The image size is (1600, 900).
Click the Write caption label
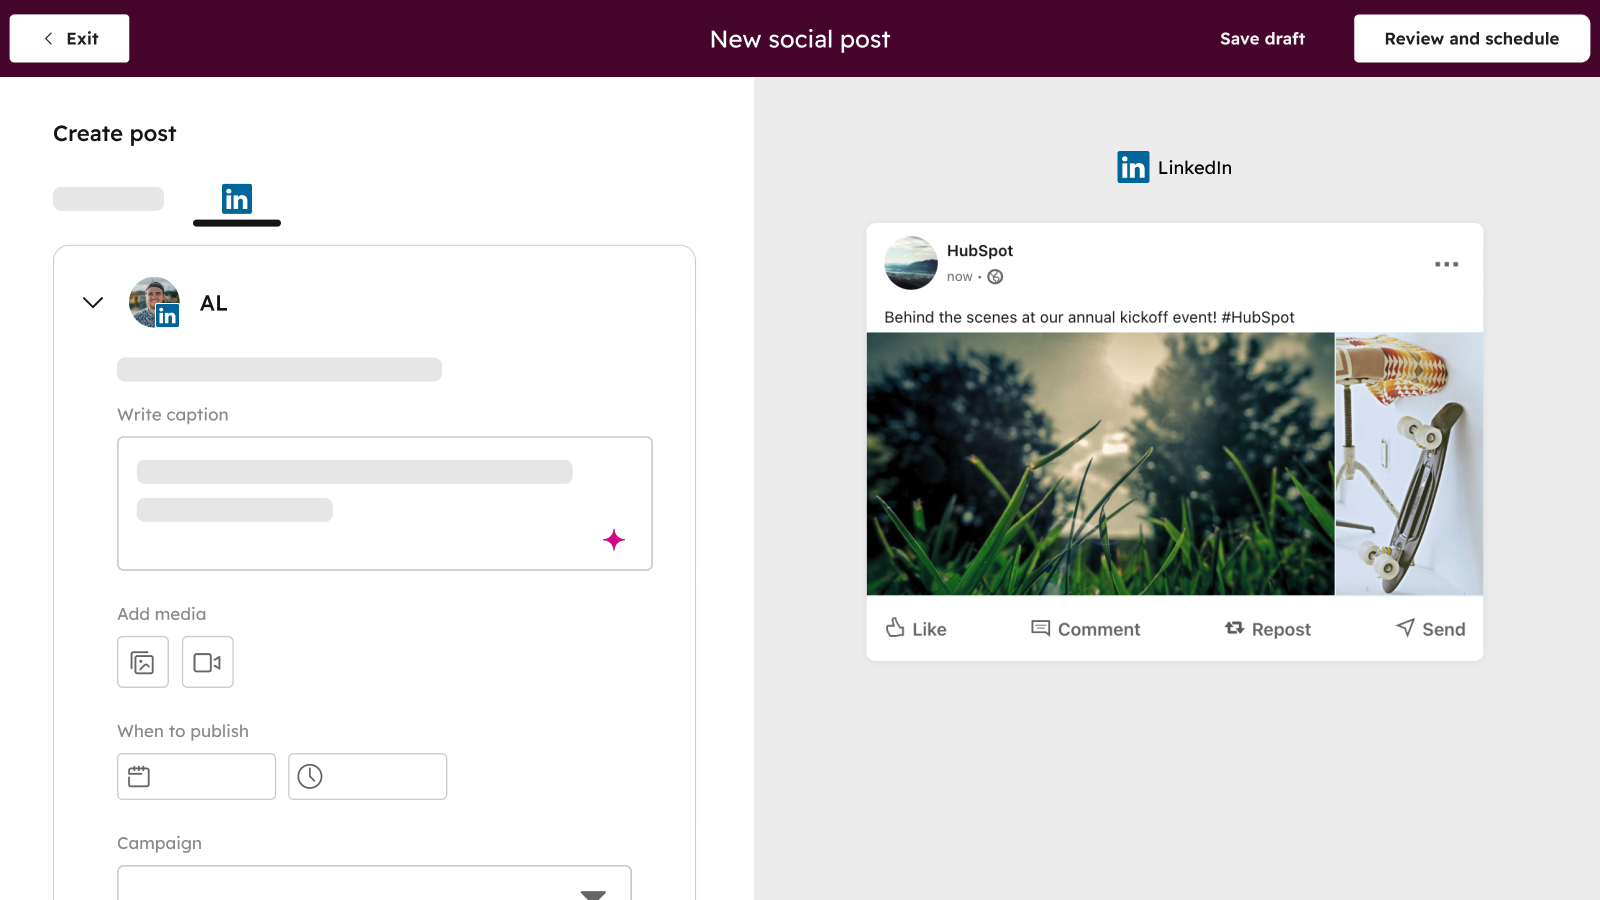pos(173,415)
